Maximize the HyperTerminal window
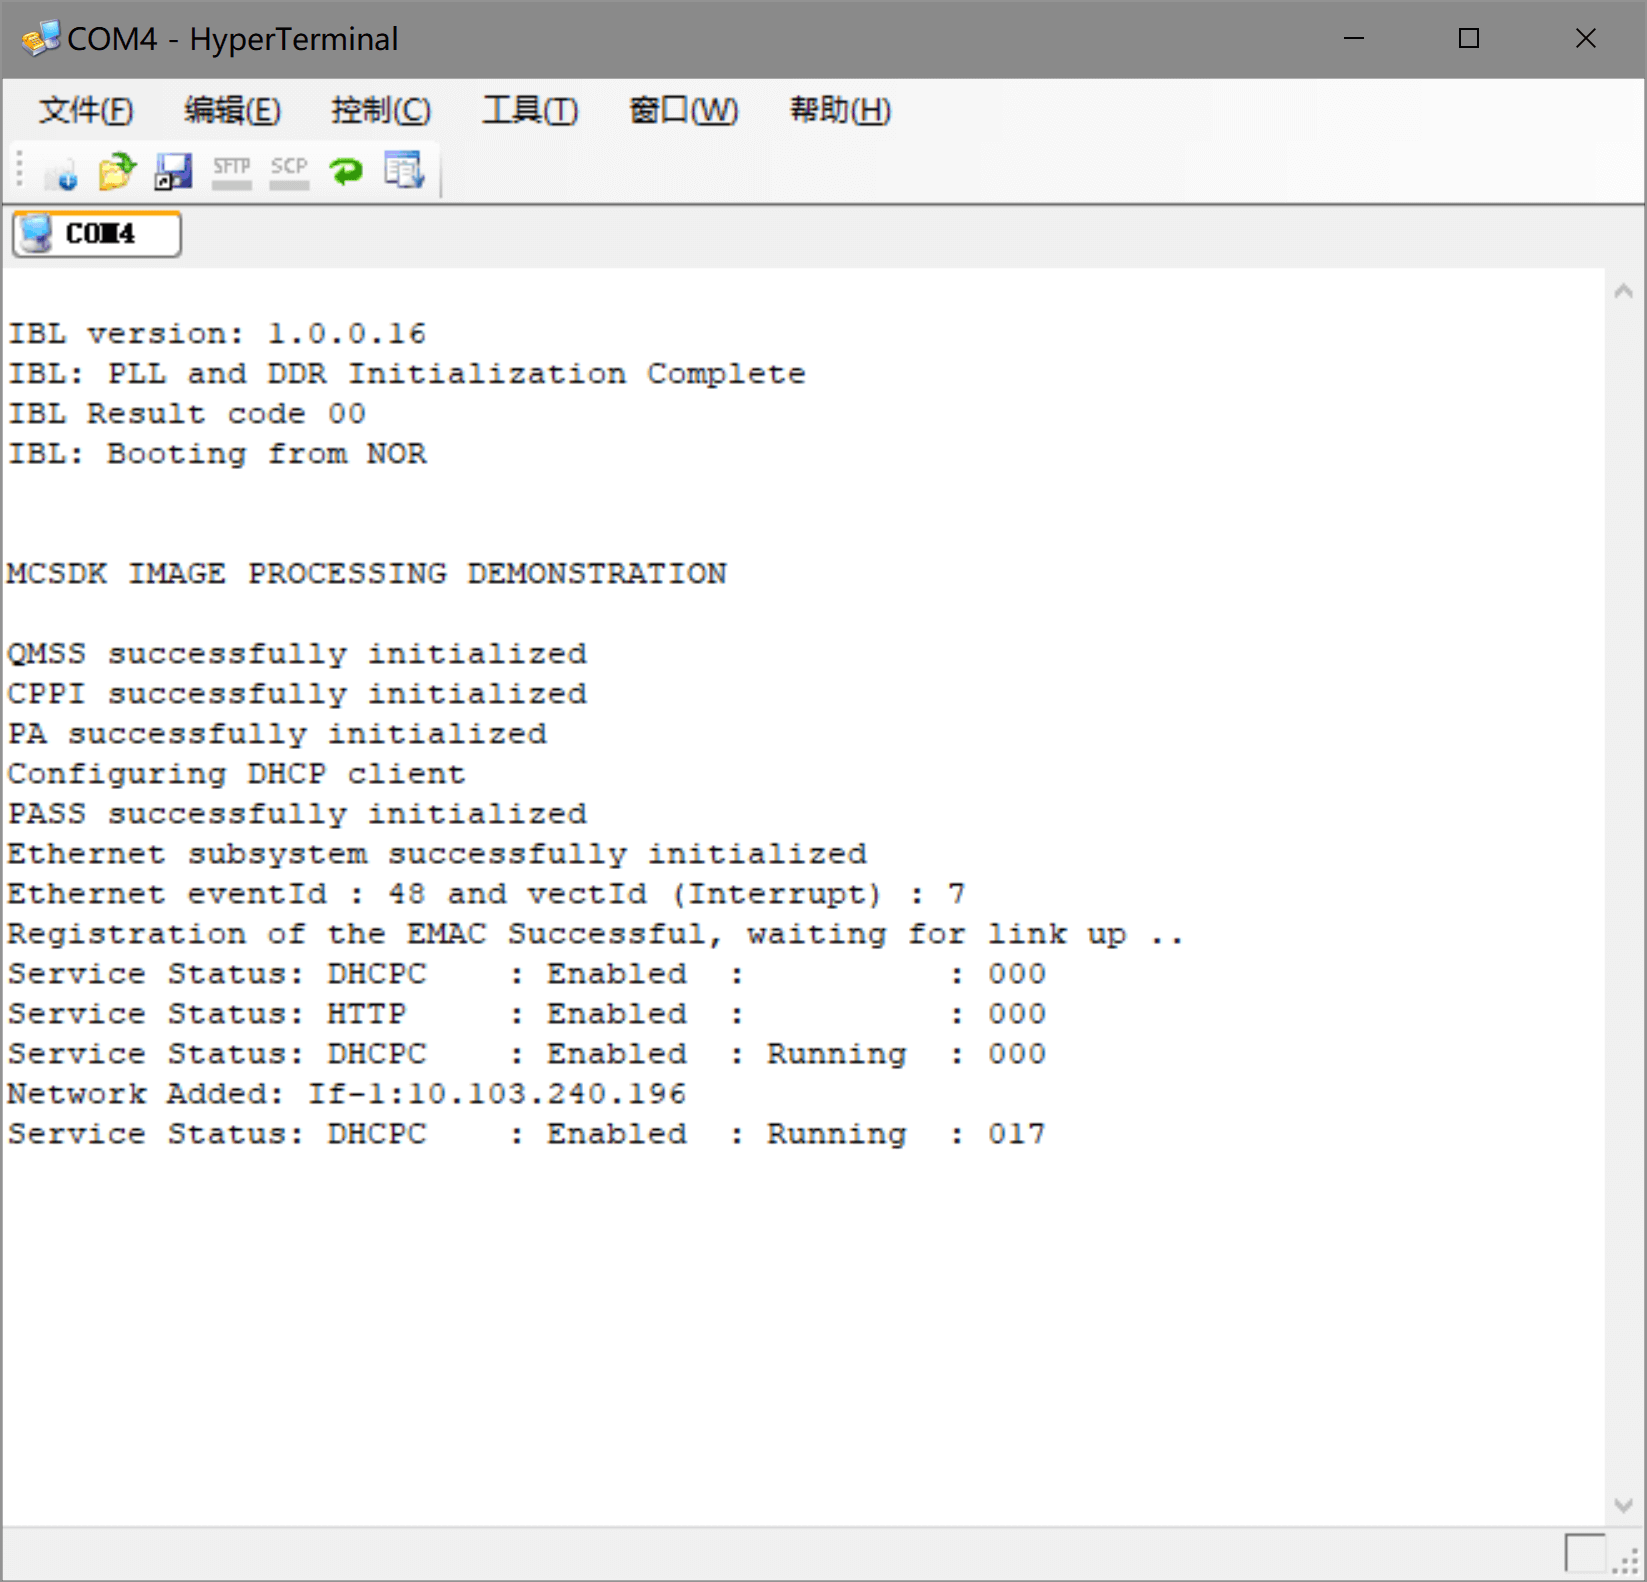1647x1582 pixels. point(1469,39)
